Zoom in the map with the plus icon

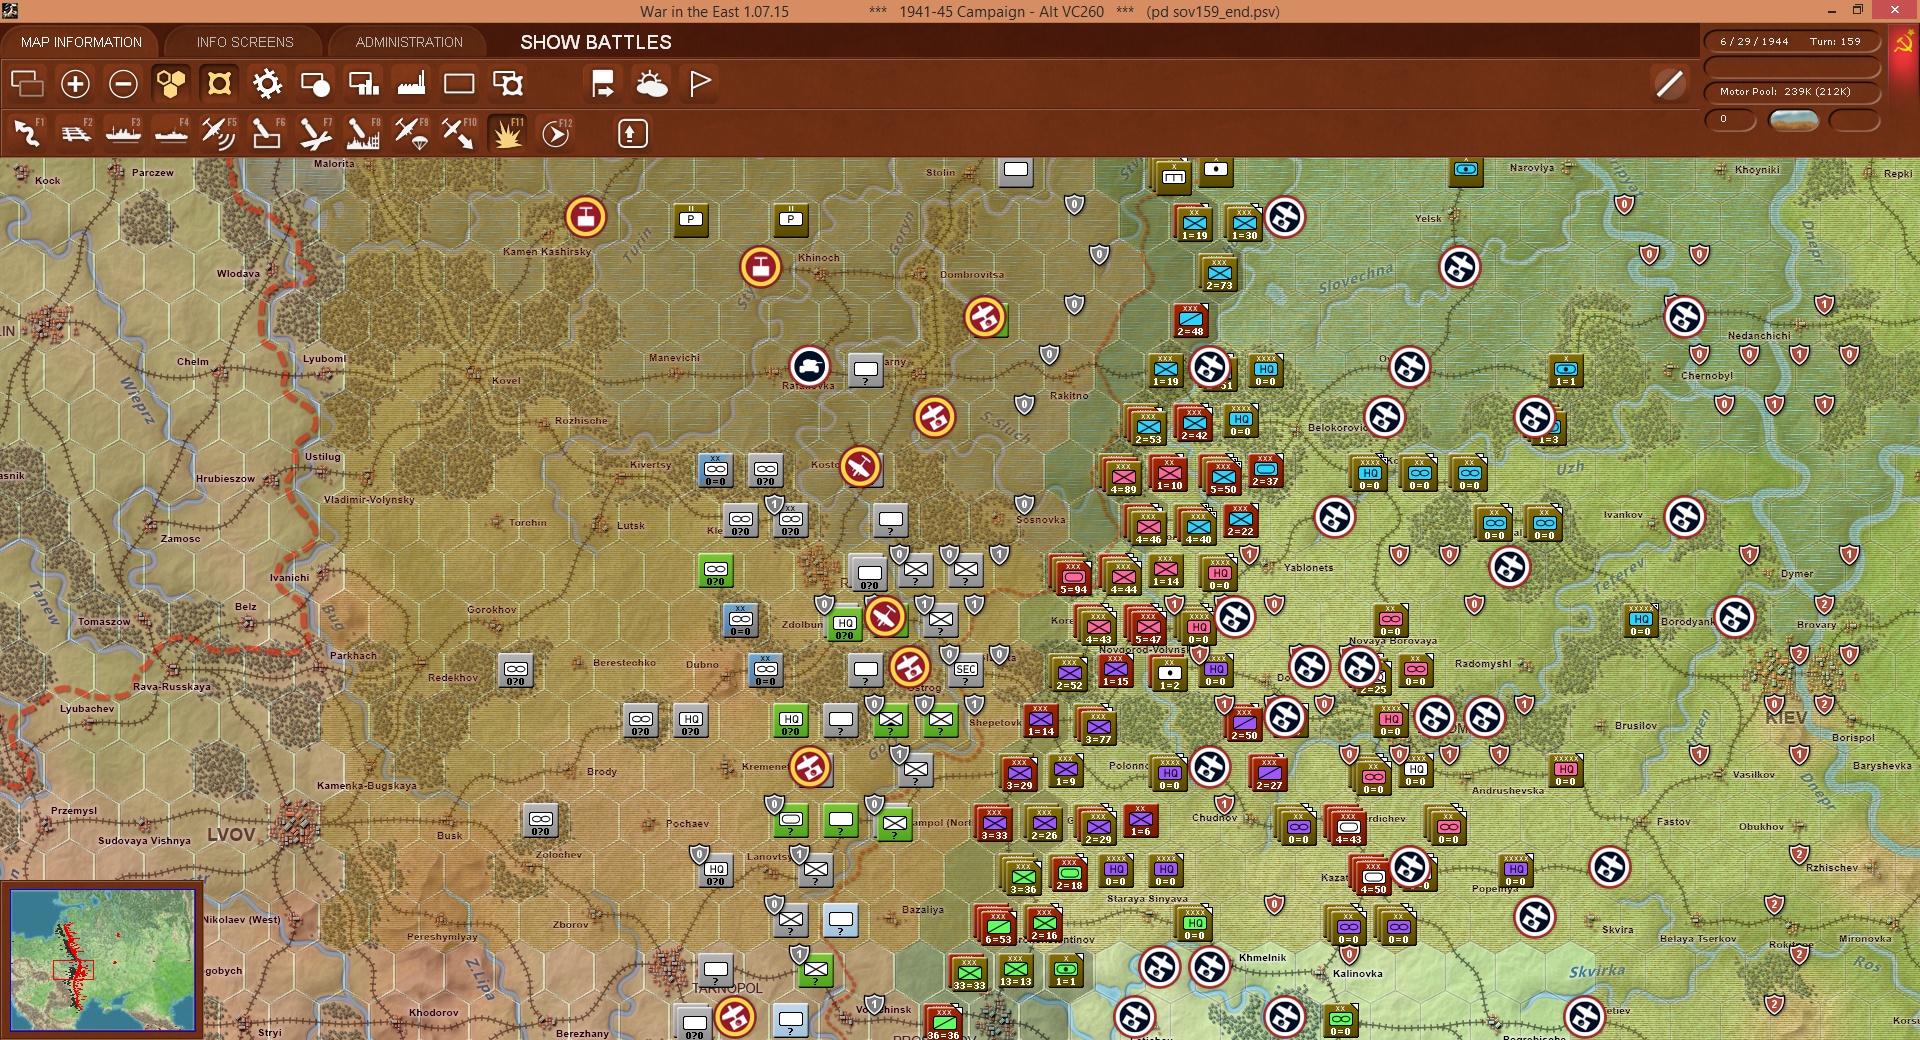coord(75,84)
